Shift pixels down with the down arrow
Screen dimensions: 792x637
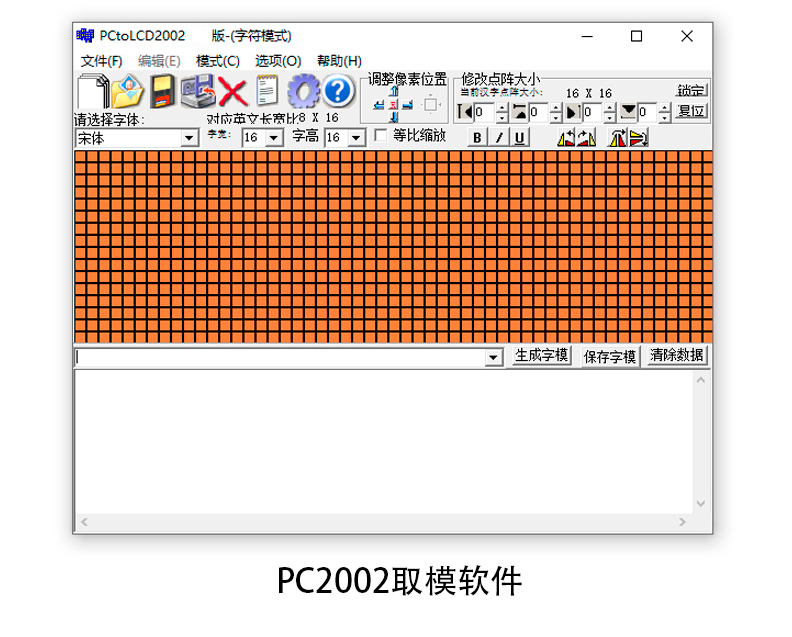click(x=394, y=117)
